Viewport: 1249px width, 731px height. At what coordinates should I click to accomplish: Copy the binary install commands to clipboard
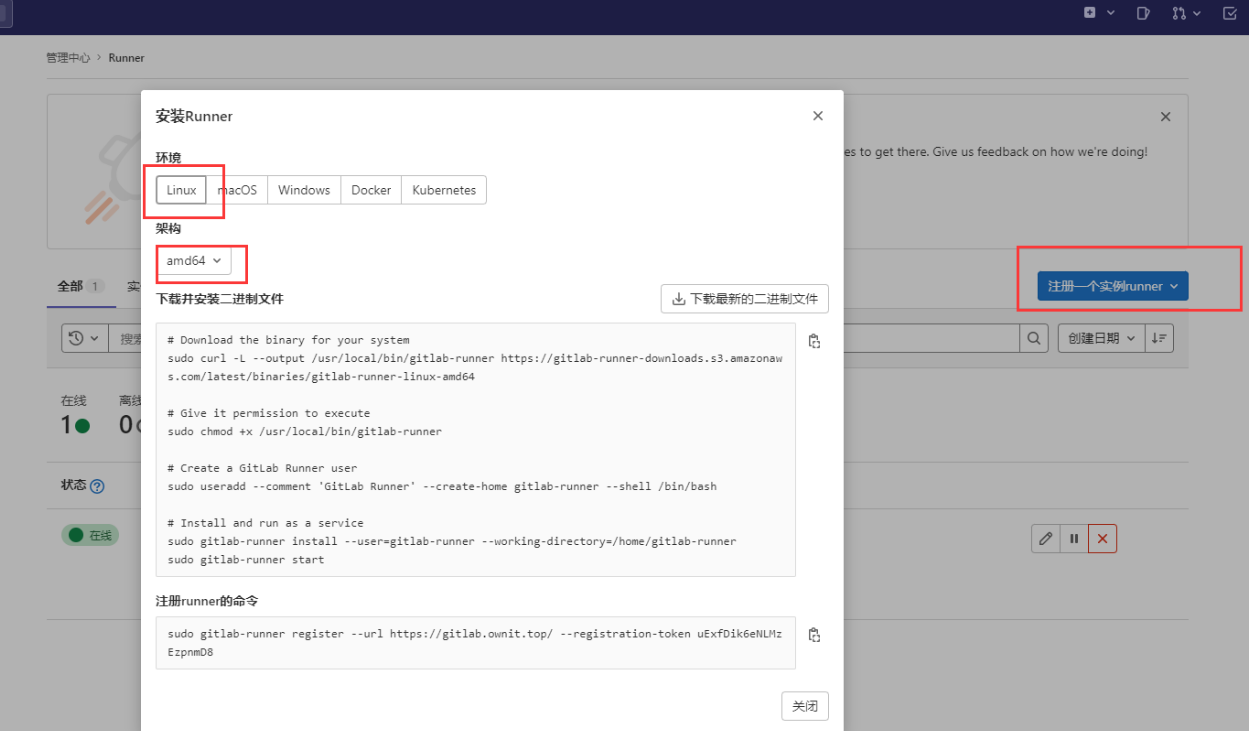(x=814, y=341)
